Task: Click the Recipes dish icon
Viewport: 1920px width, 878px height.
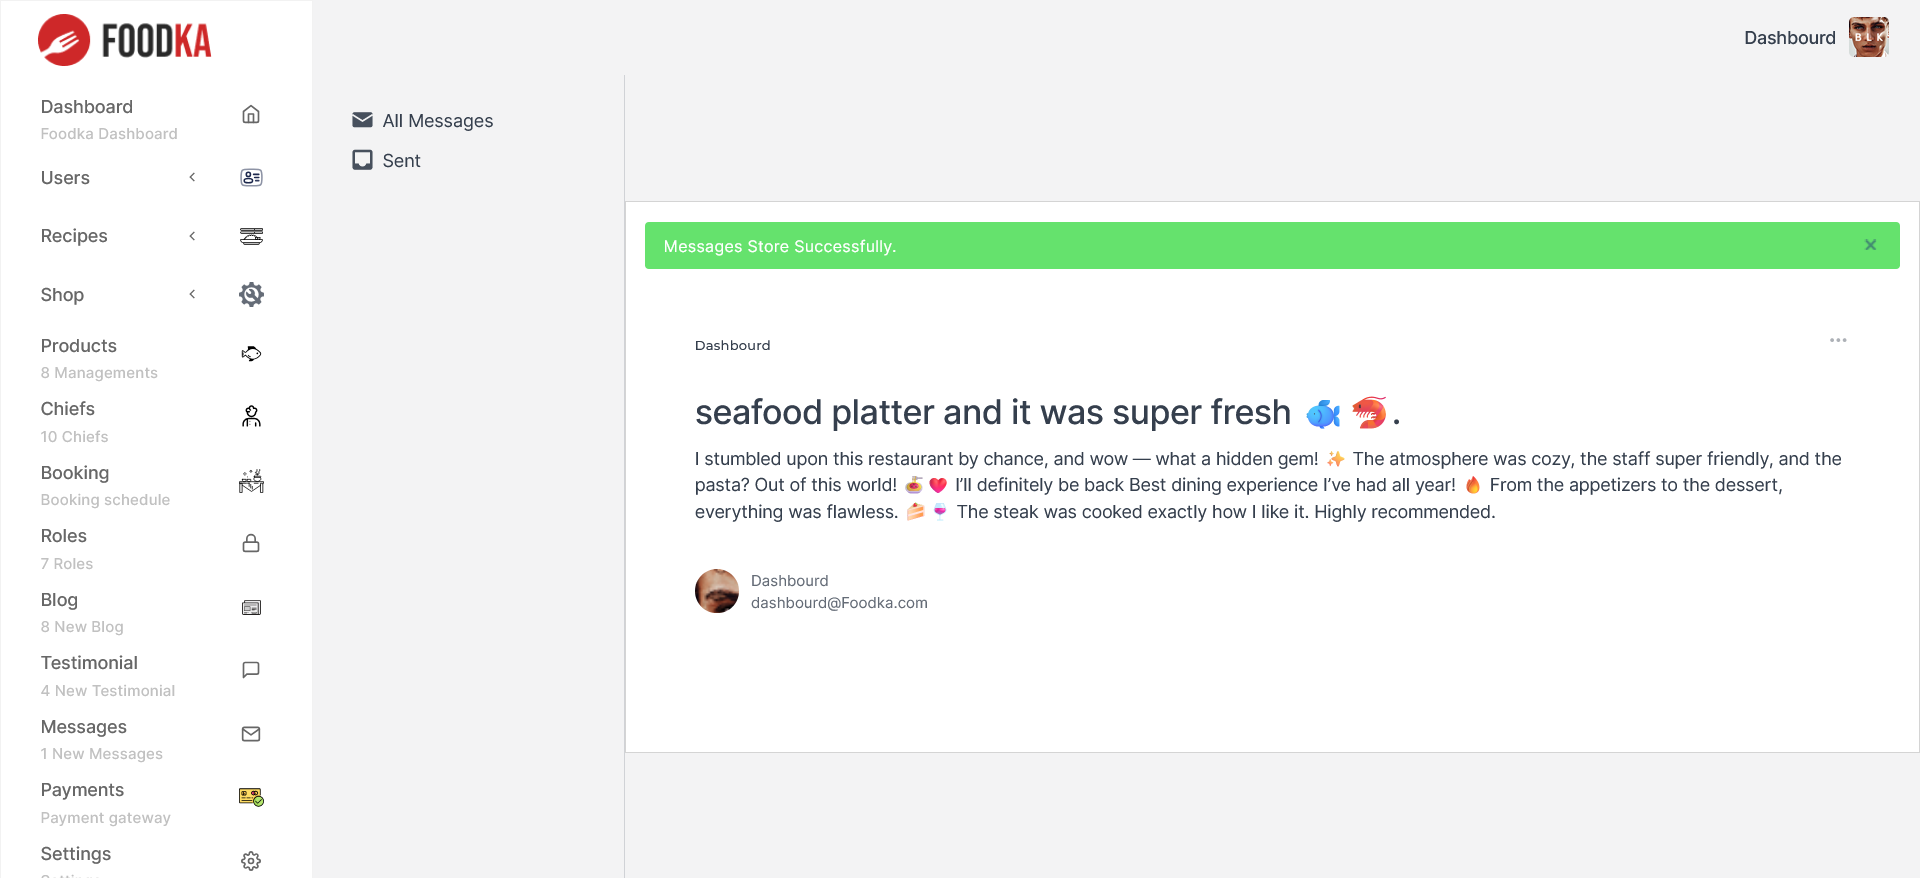Action: pyautogui.click(x=251, y=236)
